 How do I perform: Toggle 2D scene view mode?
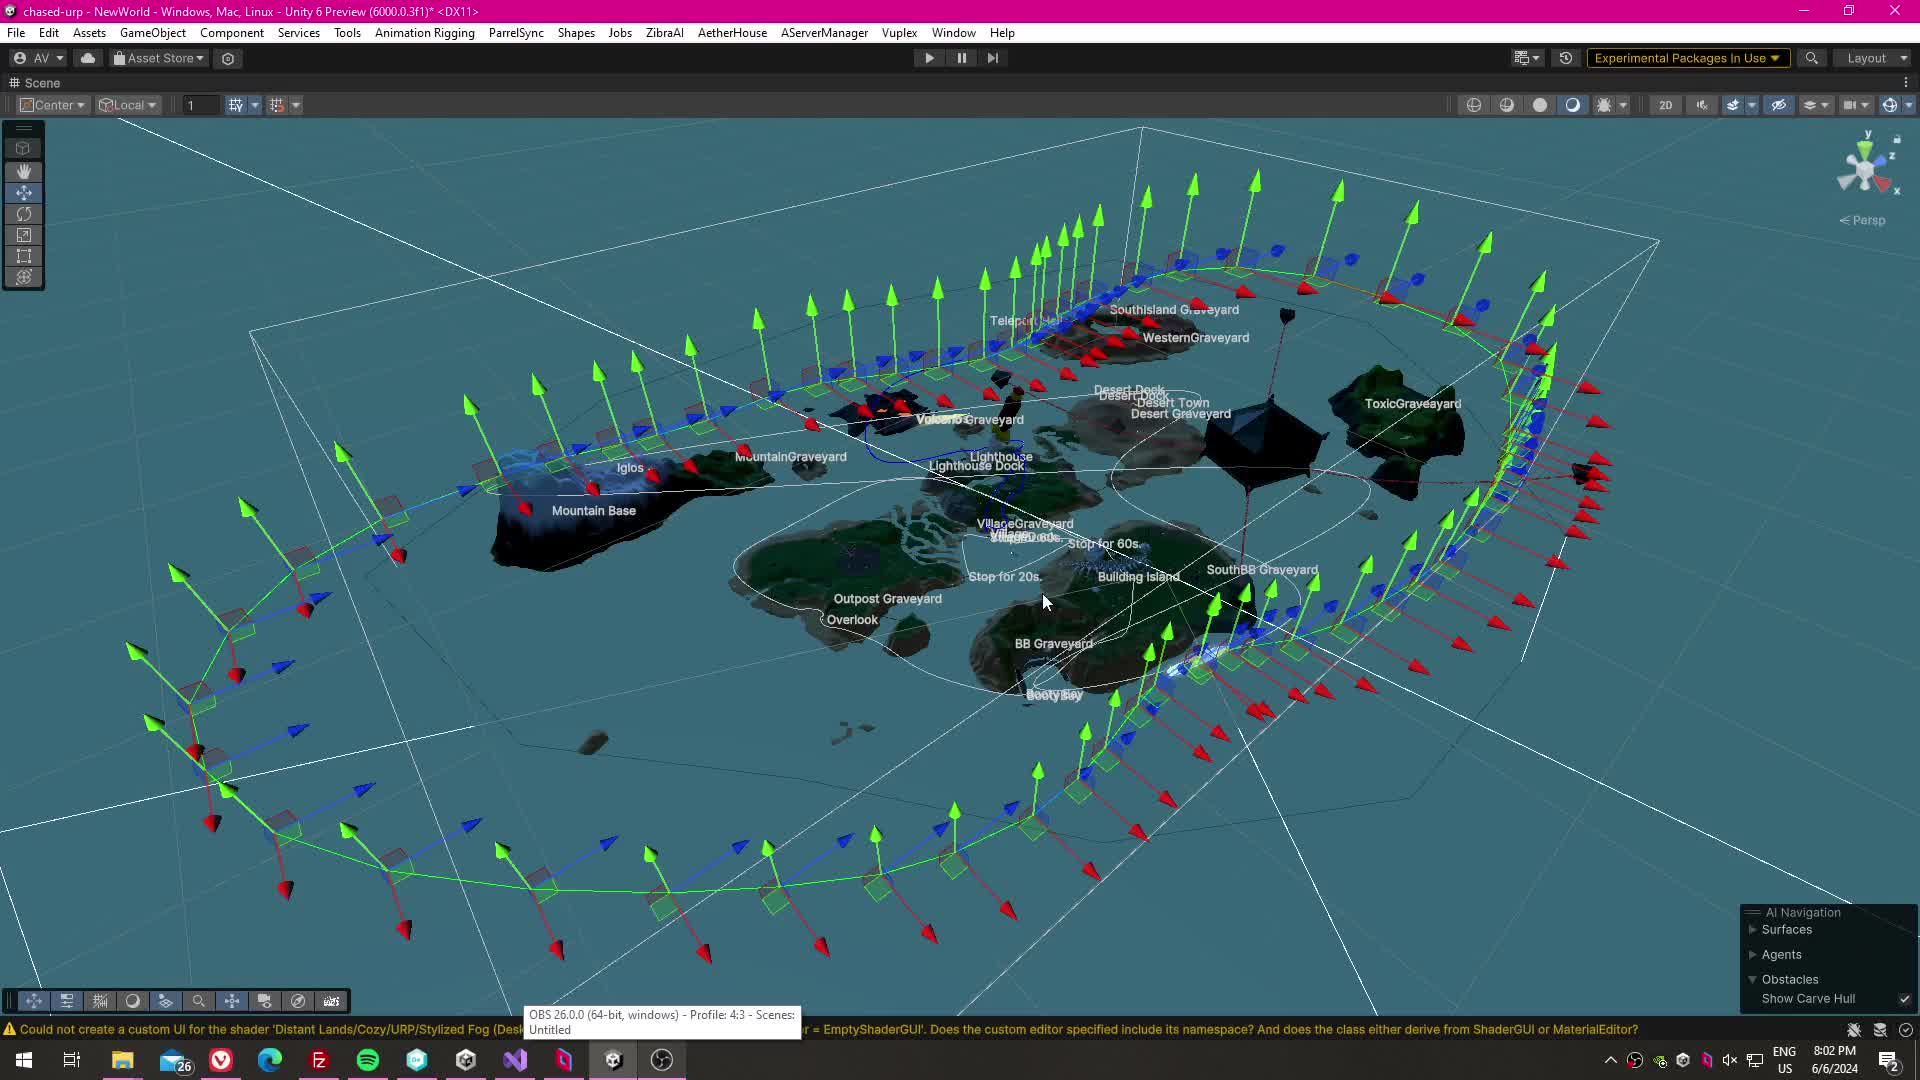1665,105
